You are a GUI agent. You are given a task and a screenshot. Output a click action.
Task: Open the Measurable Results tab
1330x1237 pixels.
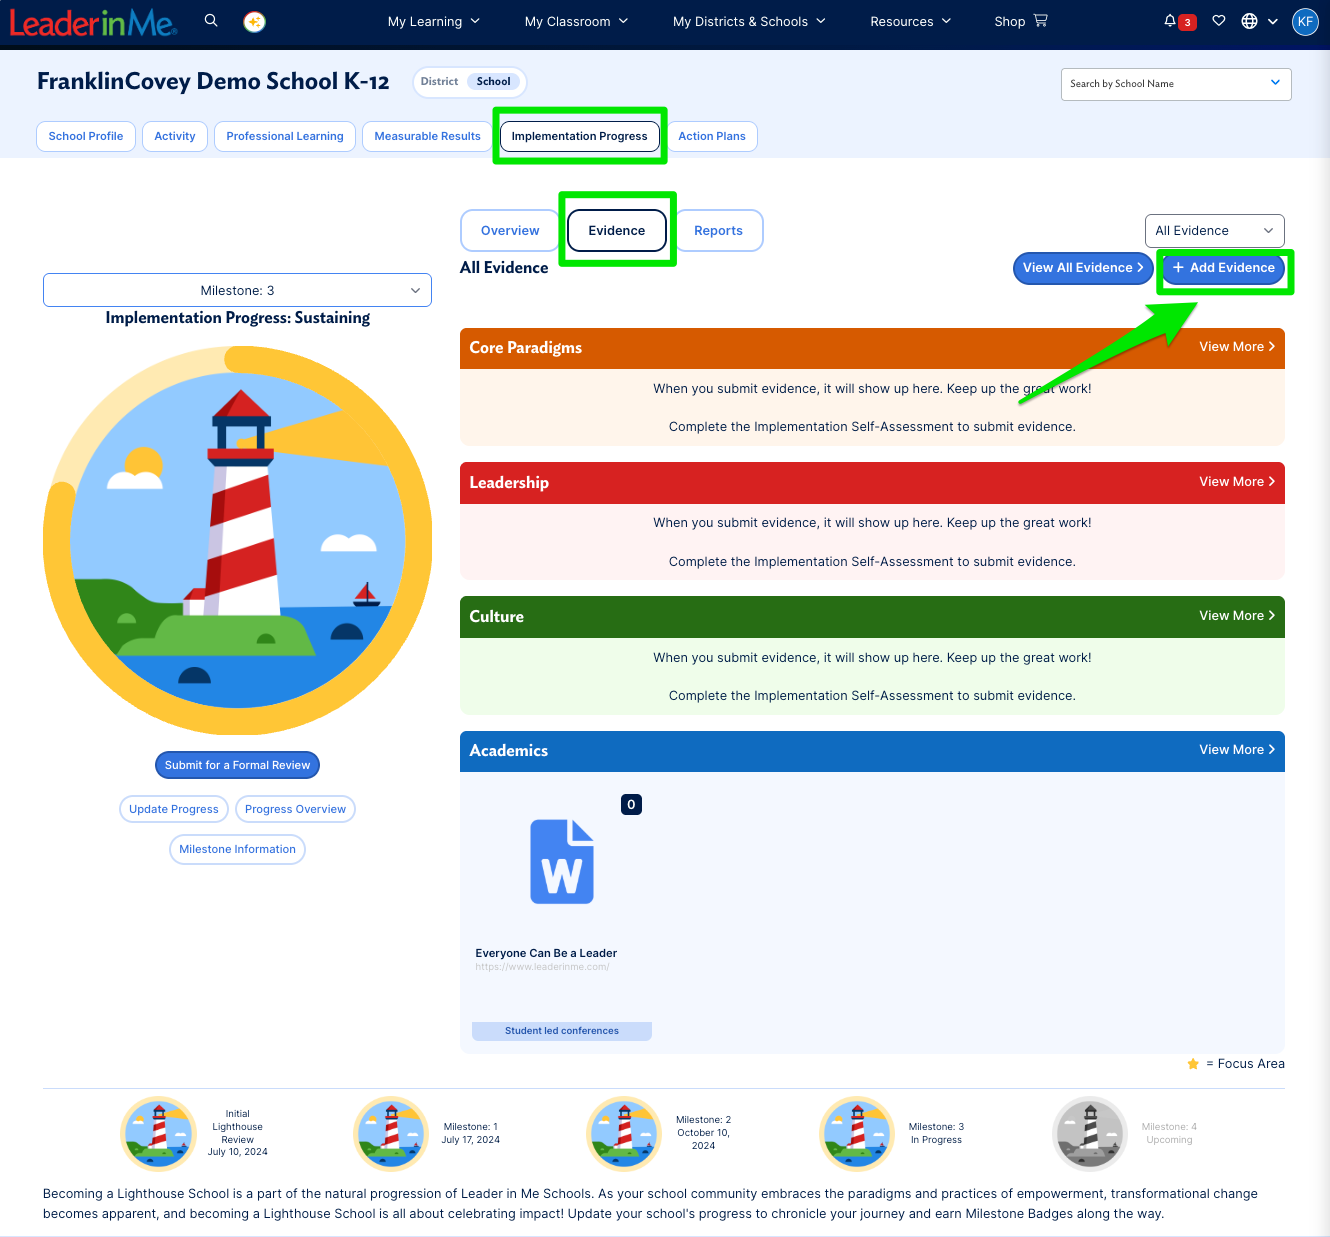tap(427, 136)
